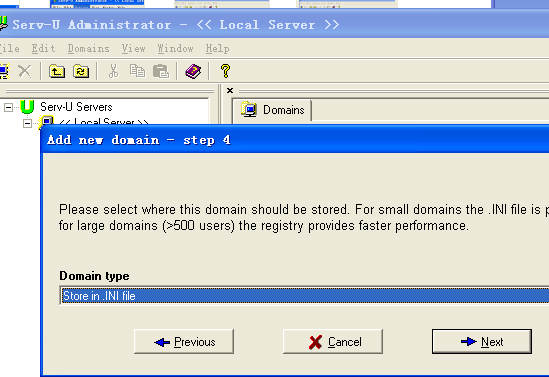Collapse the Local Server tree node
Screen dimensions: 549x377
[27, 123]
